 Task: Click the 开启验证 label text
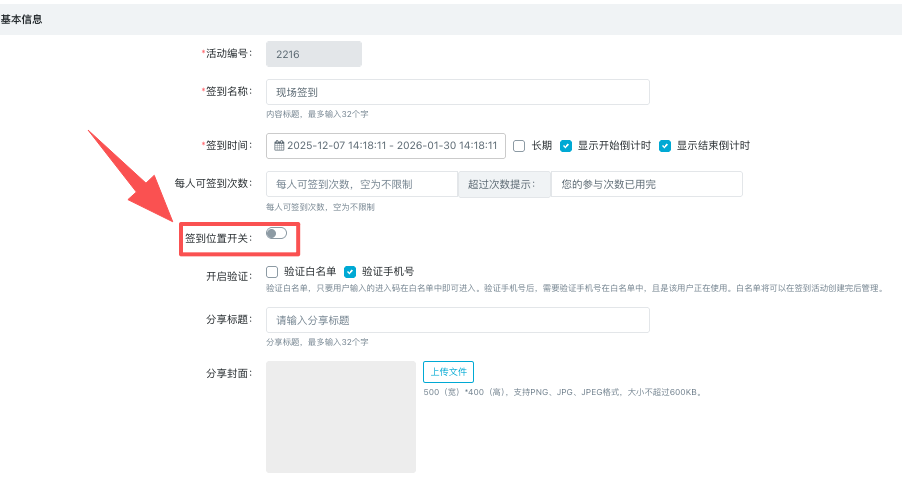pyautogui.click(x=229, y=274)
